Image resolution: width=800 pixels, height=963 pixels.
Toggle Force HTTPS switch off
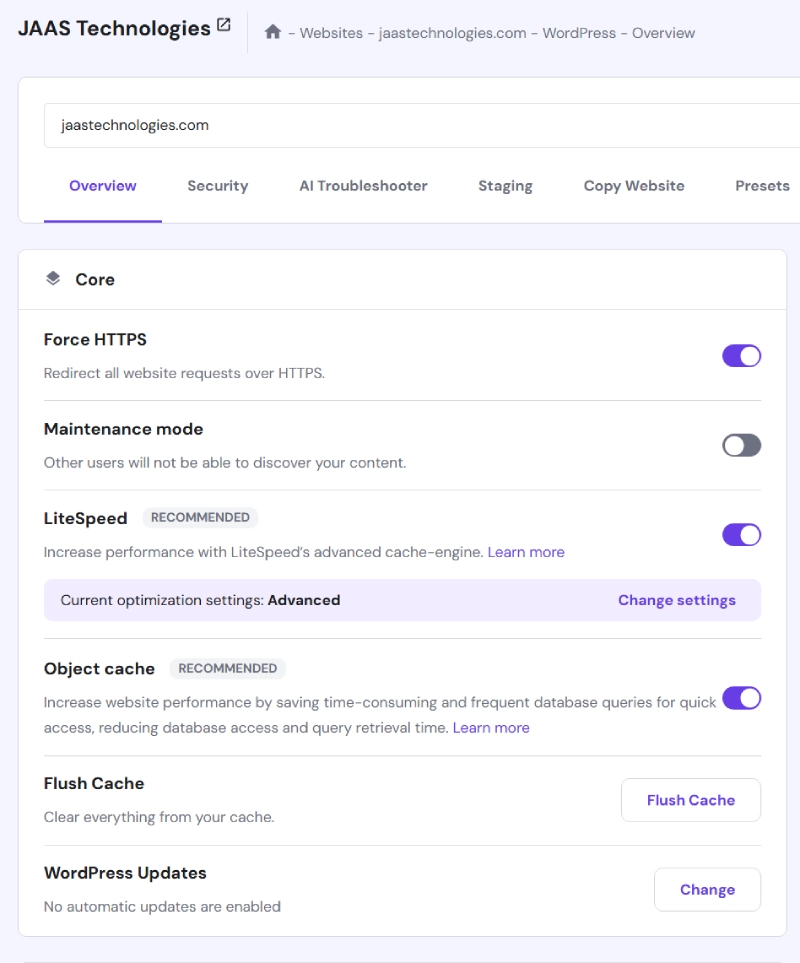pyautogui.click(x=741, y=356)
